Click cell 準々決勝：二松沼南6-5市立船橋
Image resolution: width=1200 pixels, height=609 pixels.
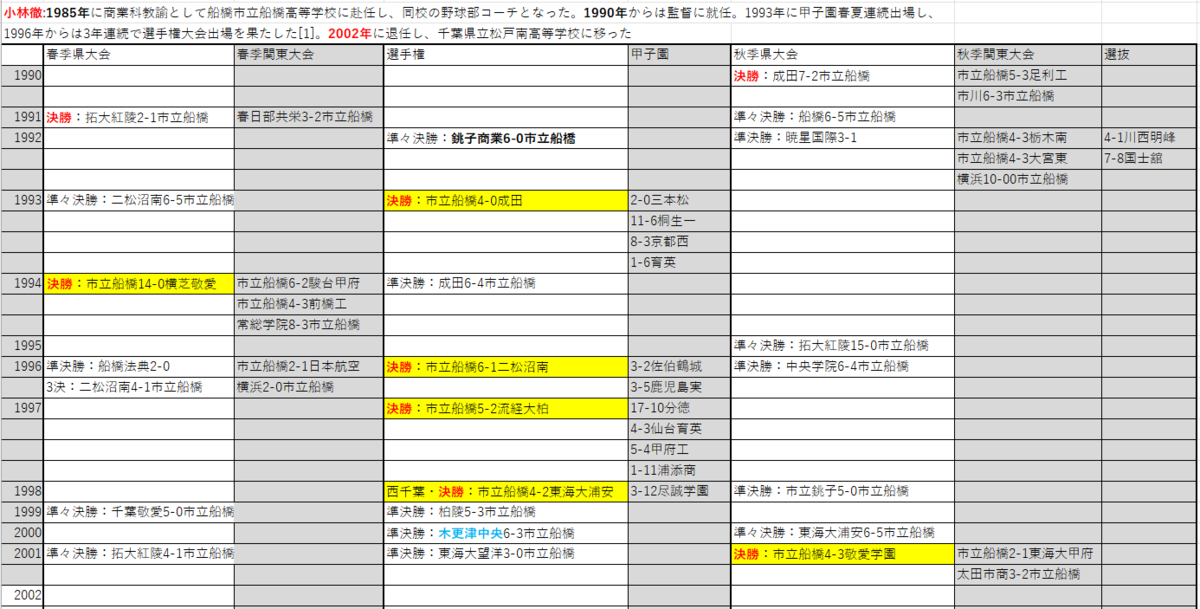pos(139,201)
